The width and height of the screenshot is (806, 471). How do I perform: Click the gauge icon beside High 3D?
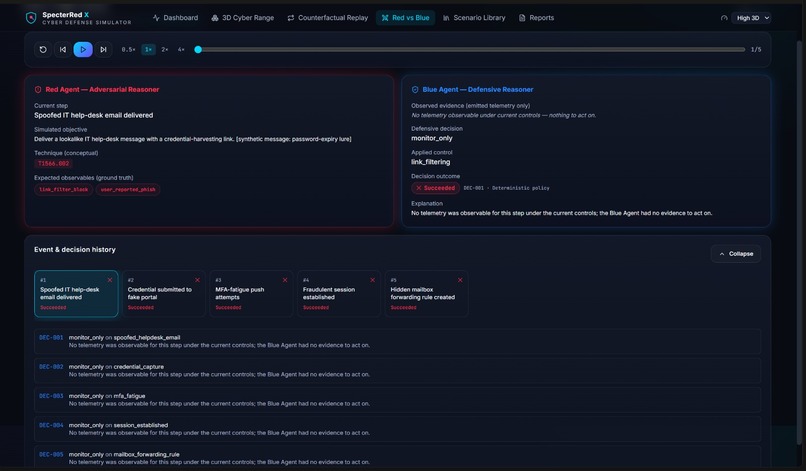point(724,18)
